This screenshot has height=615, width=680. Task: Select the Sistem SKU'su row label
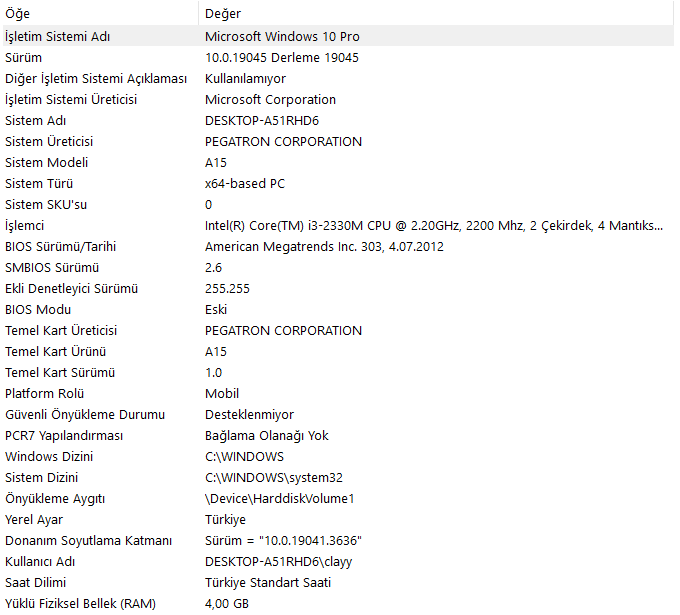(46, 205)
